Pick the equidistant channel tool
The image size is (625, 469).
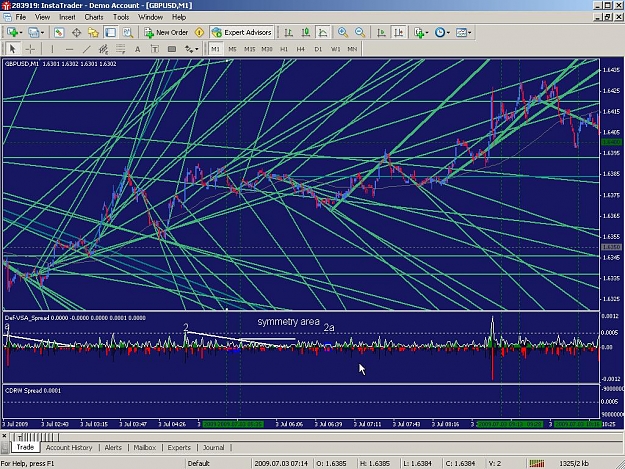click(103, 49)
